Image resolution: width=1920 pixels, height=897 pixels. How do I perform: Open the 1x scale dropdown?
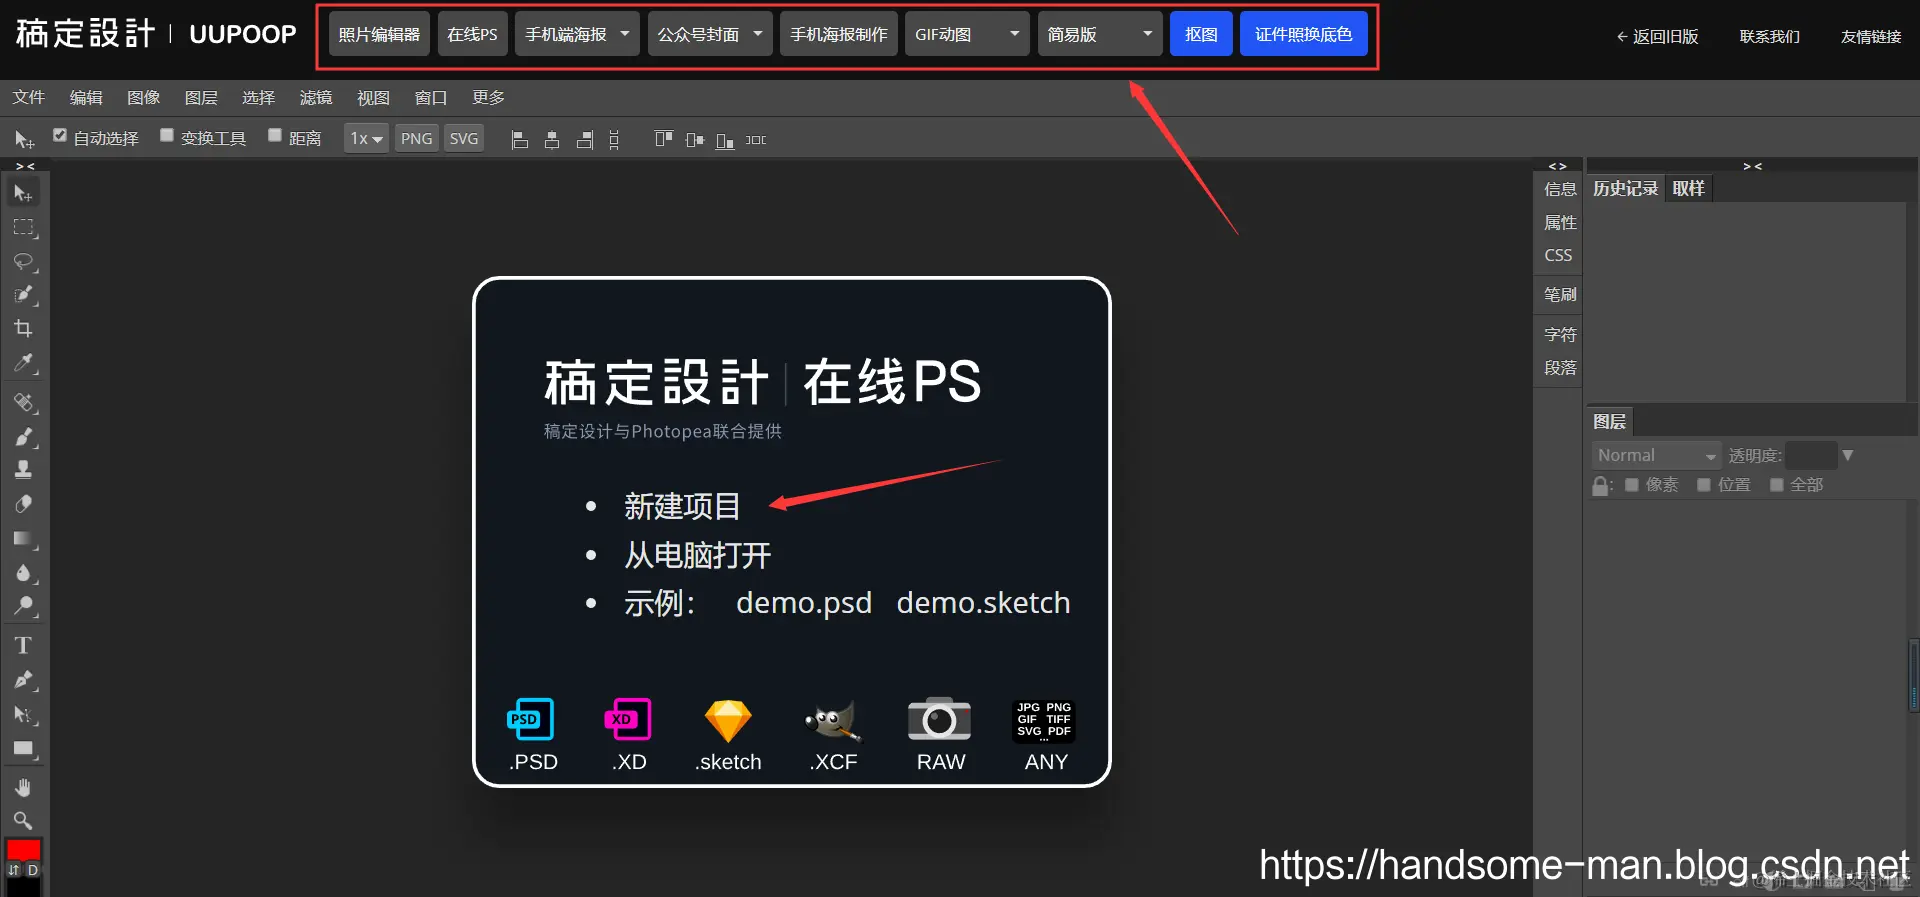coord(366,139)
